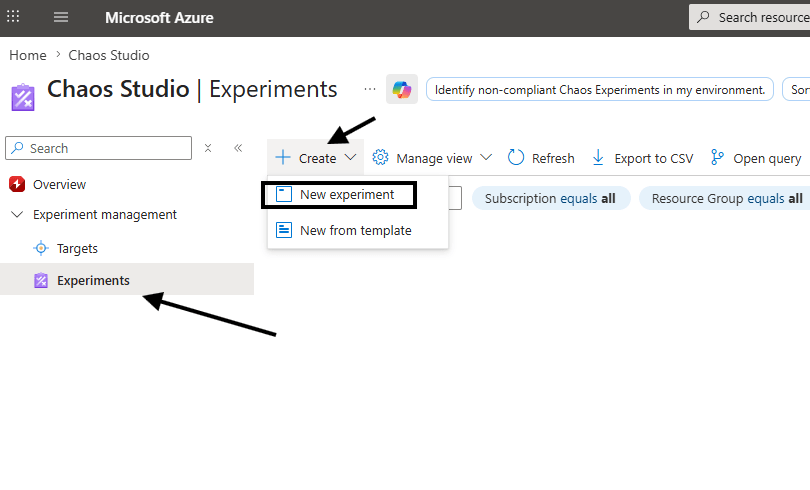Image resolution: width=810 pixels, height=490 pixels.
Task: Click the Refresh icon in toolbar
Action: (x=516, y=158)
